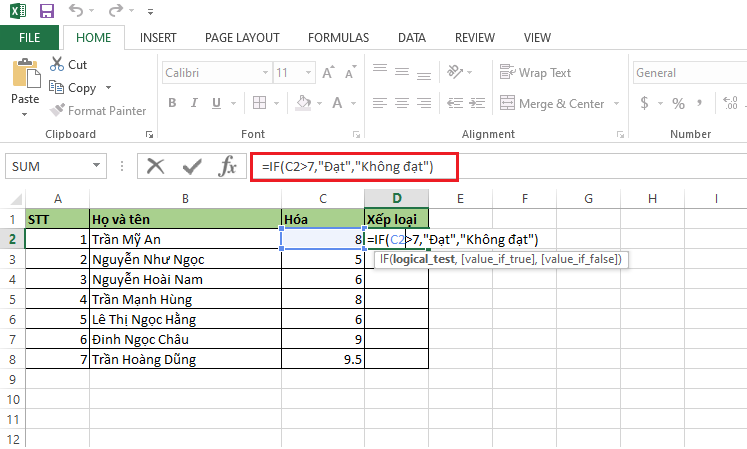The width and height of the screenshot is (747, 449).
Task: Click the Align Right icon
Action: 424,102
